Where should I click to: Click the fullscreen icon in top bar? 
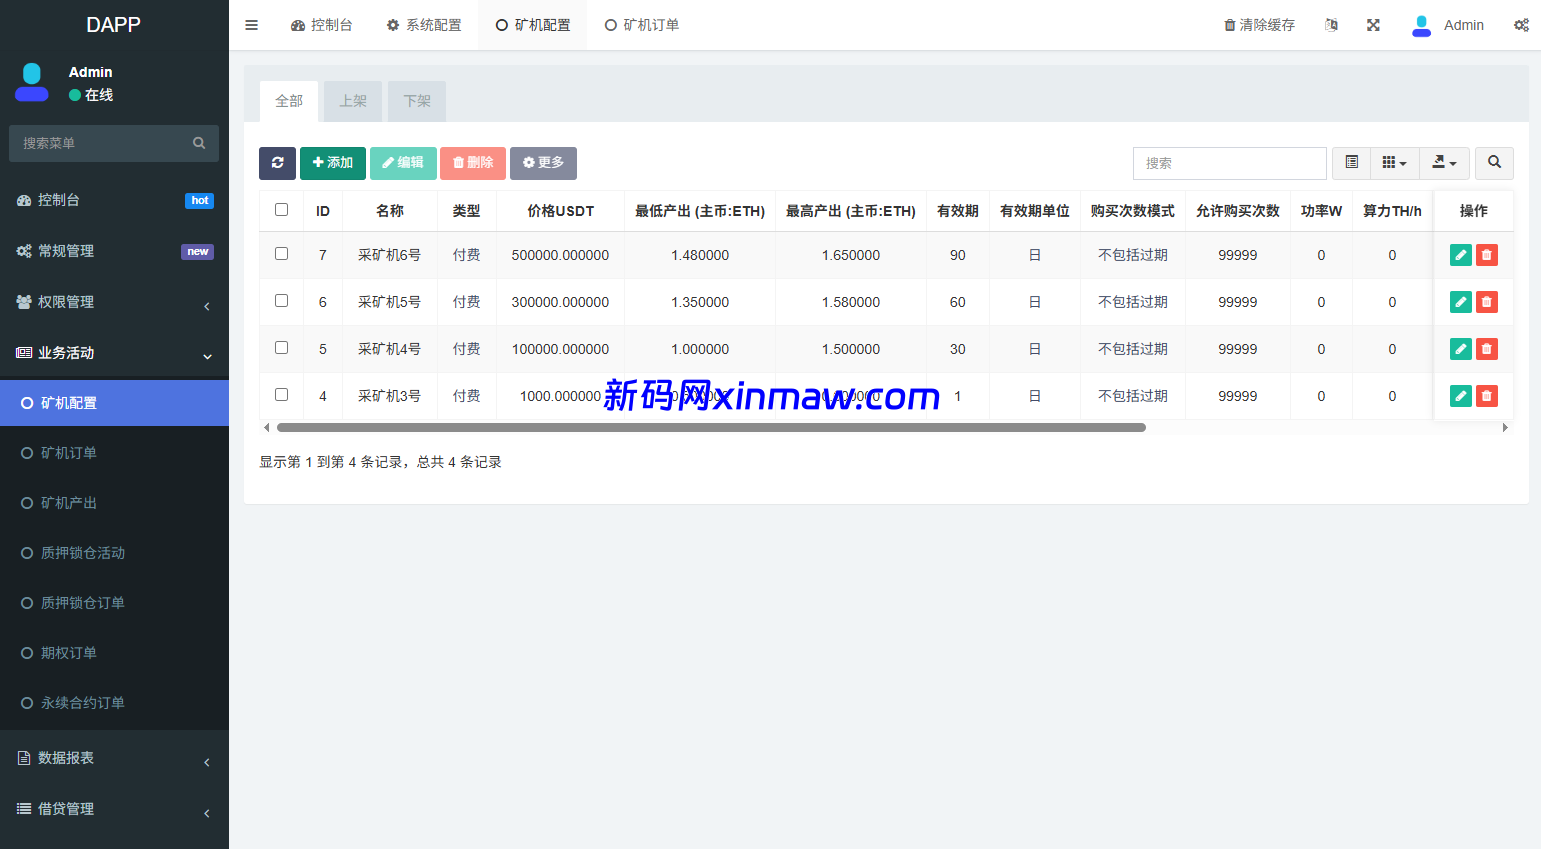1373,25
